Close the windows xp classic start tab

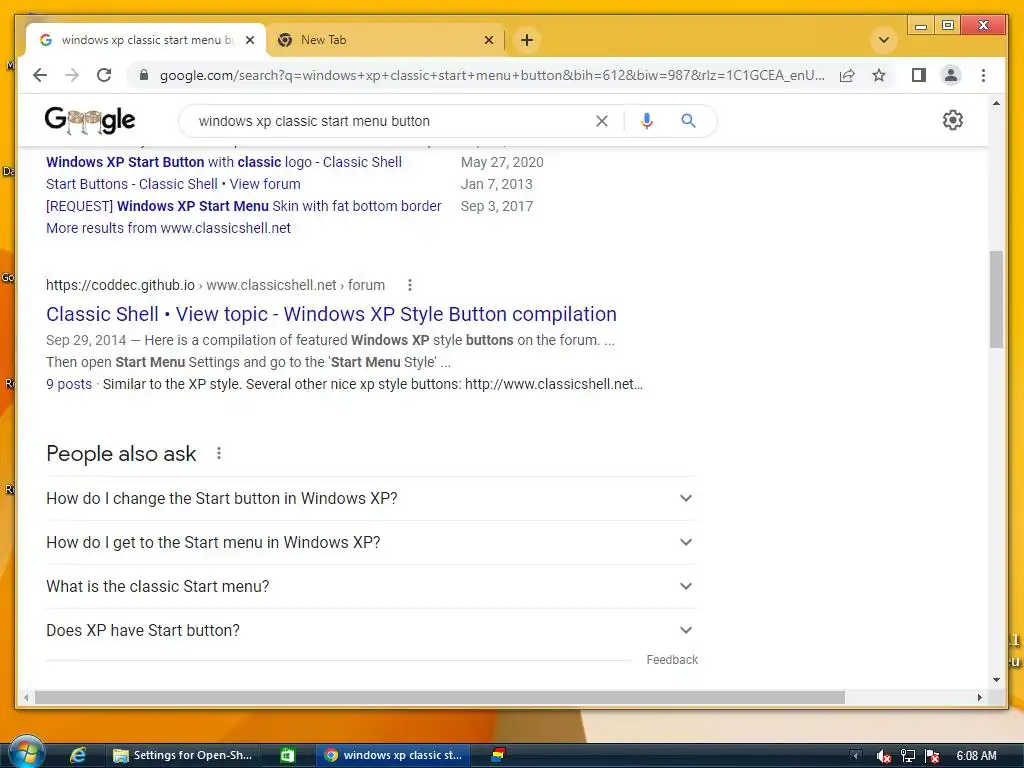[249, 40]
